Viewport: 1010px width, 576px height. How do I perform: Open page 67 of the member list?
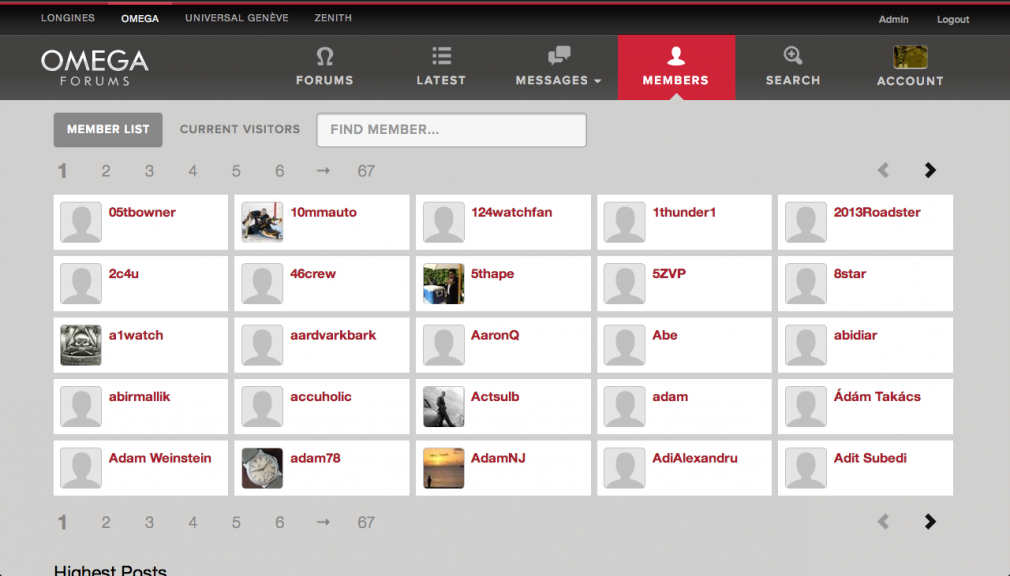pos(365,170)
